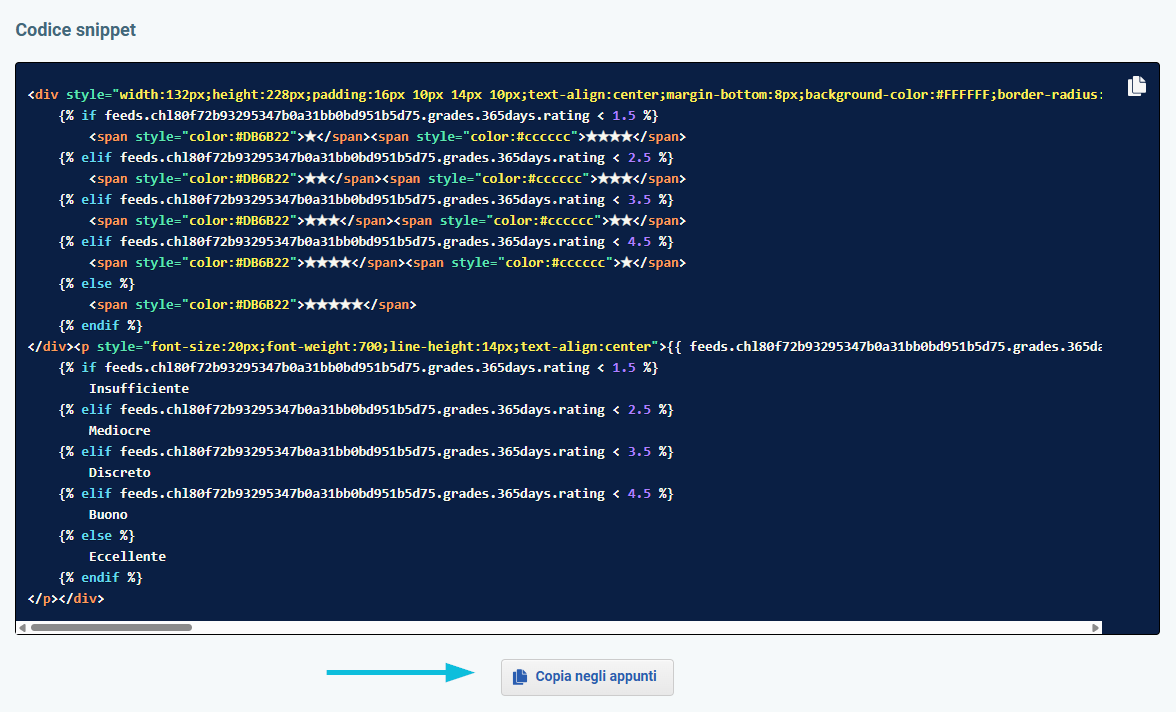The height and width of the screenshot is (712, 1176).
Task: Click the Mediocre line in the snippet
Action: [119, 431]
